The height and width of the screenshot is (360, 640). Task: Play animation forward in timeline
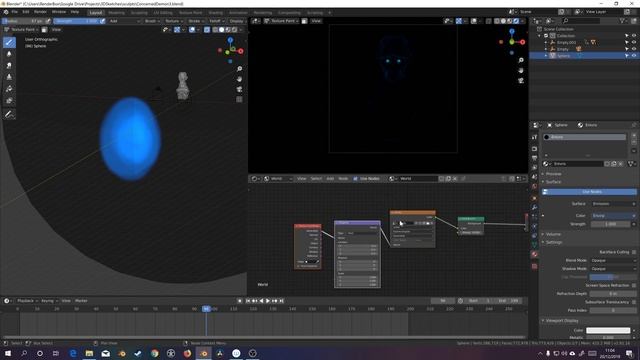pos(268,301)
